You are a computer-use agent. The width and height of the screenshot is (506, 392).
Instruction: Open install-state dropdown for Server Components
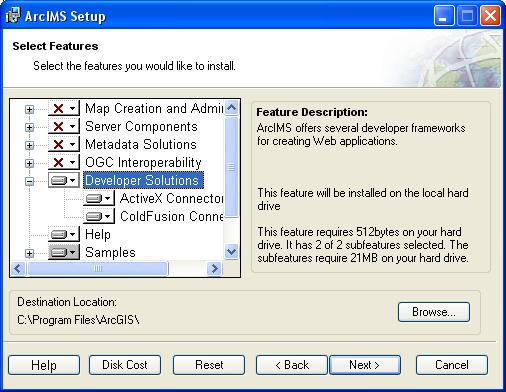[x=64, y=126]
